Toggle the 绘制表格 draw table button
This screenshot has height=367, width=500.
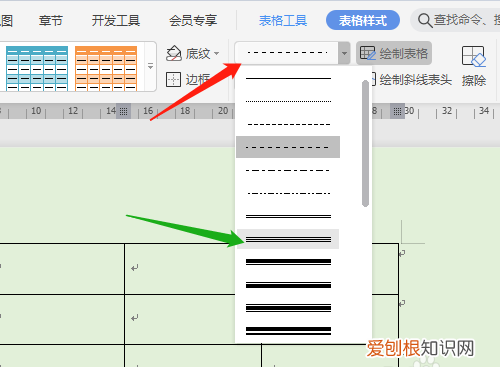click(x=394, y=53)
